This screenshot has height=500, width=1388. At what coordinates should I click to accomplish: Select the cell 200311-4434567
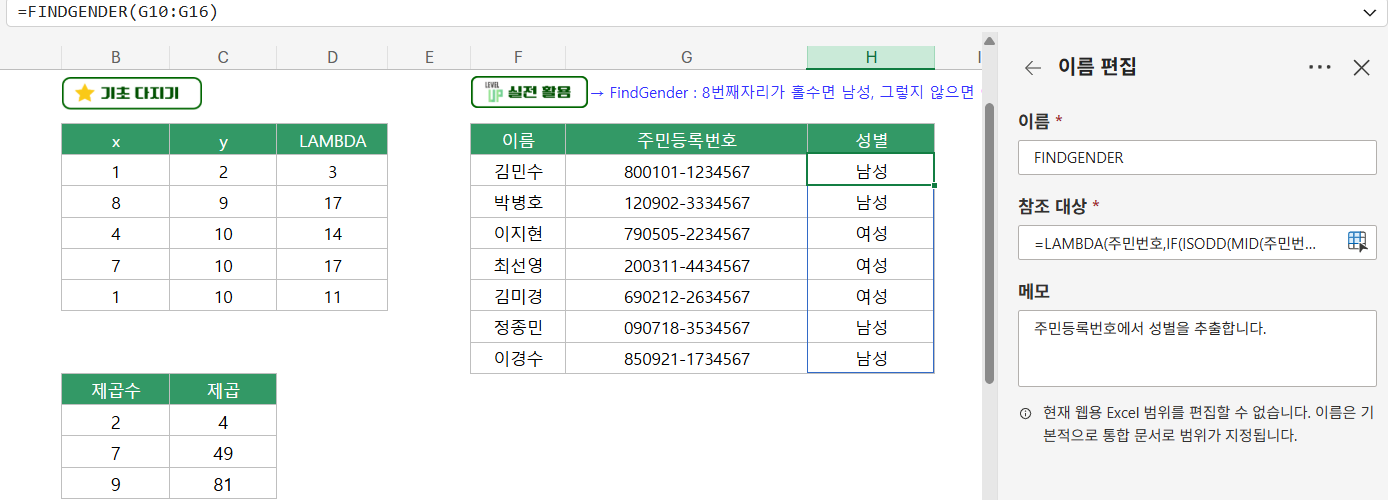pyautogui.click(x=686, y=265)
